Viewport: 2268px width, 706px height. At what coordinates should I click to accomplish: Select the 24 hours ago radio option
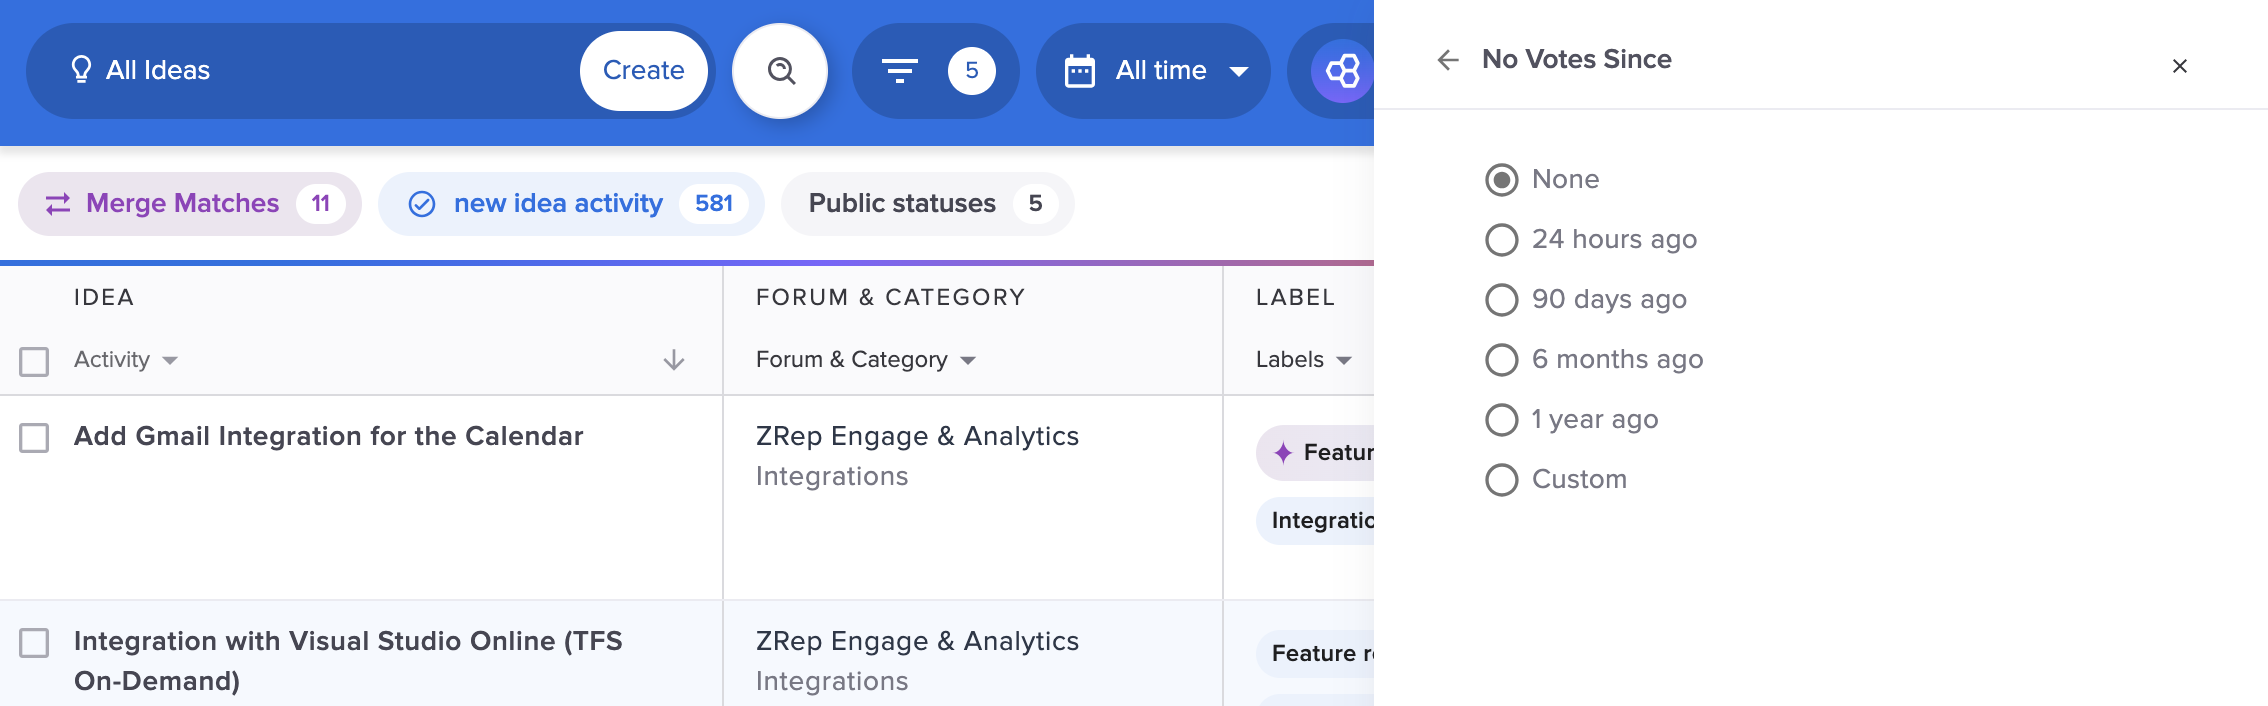pyautogui.click(x=1501, y=240)
